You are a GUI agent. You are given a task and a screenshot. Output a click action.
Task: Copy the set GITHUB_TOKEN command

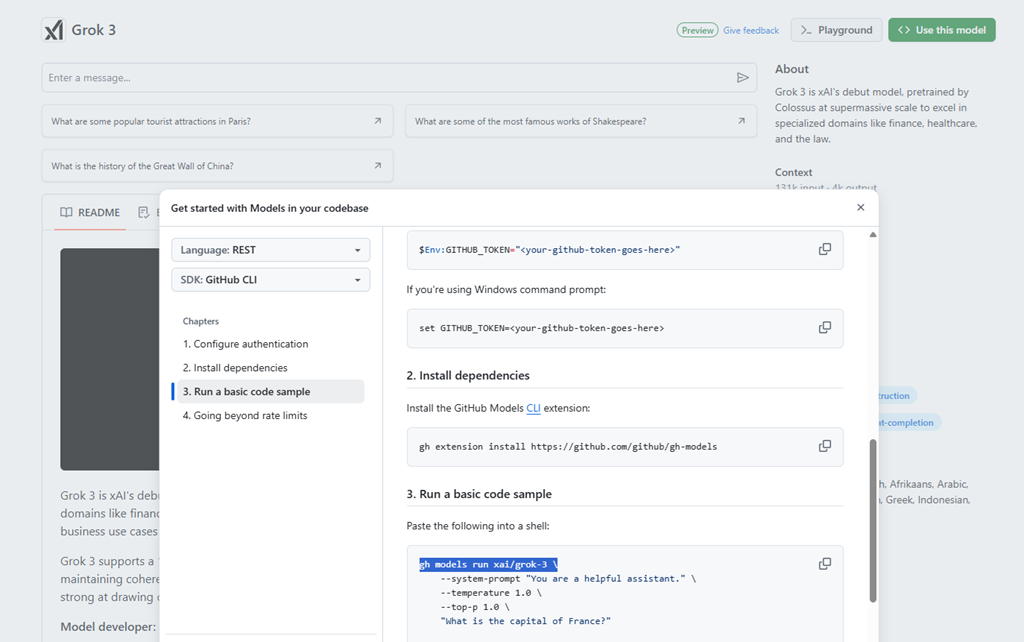click(824, 327)
